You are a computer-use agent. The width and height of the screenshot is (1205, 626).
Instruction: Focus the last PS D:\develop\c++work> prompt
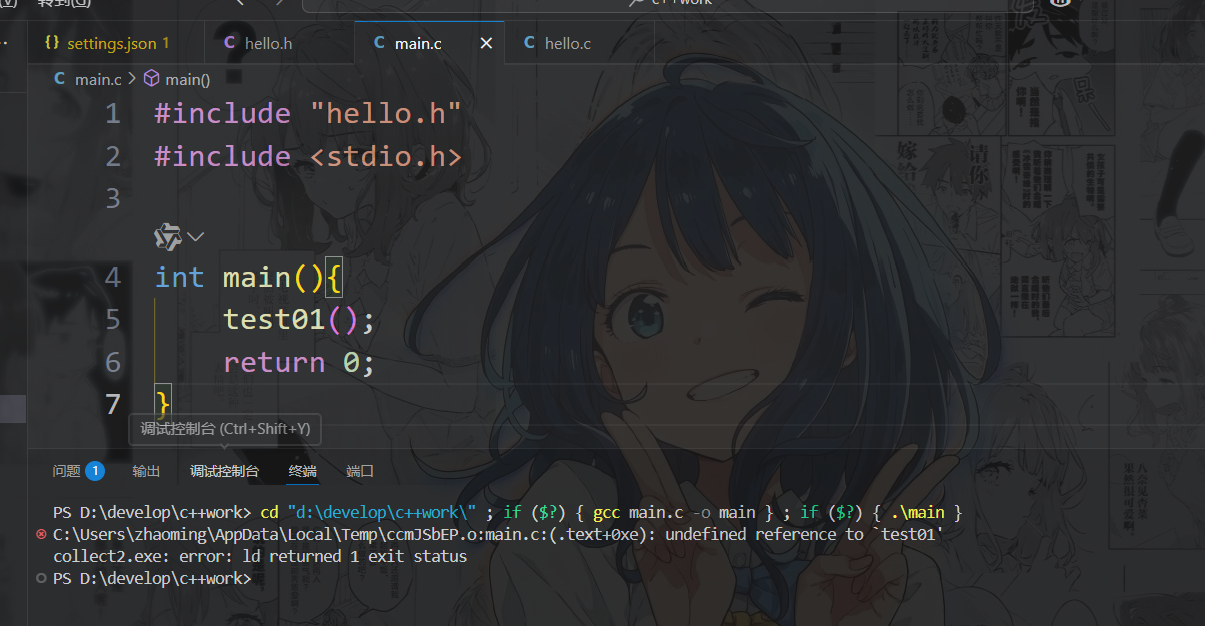[x=152, y=578]
